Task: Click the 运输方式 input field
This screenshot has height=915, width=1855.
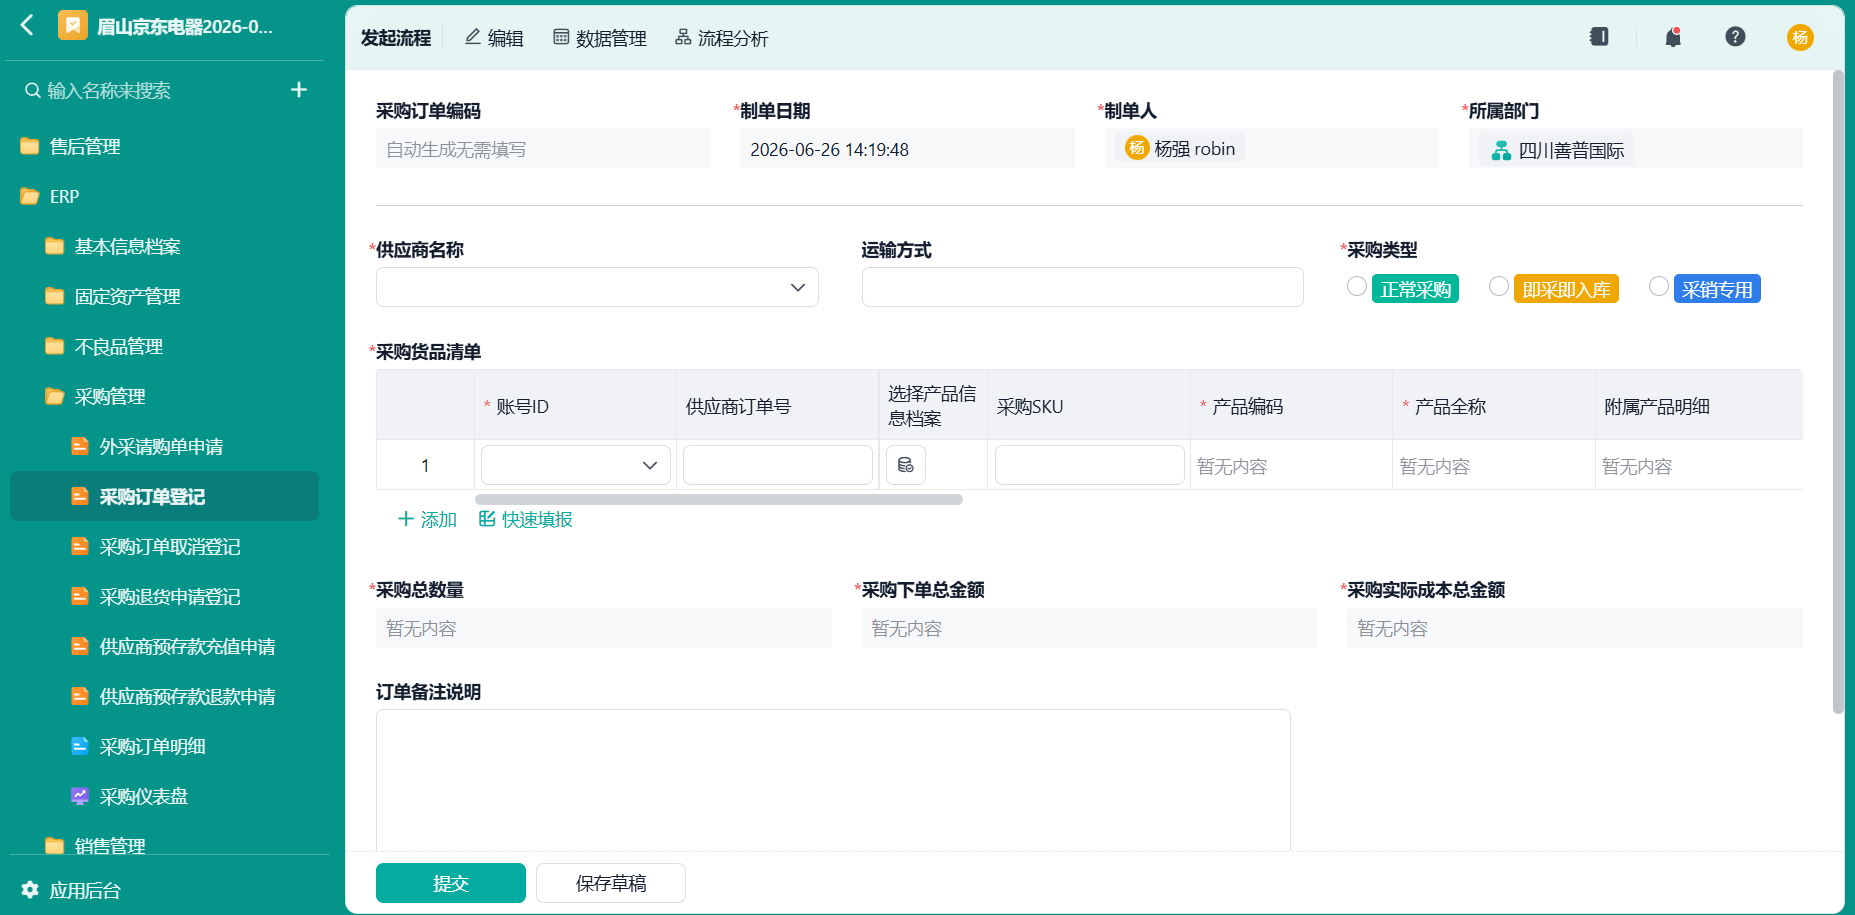Action: pos(1083,287)
